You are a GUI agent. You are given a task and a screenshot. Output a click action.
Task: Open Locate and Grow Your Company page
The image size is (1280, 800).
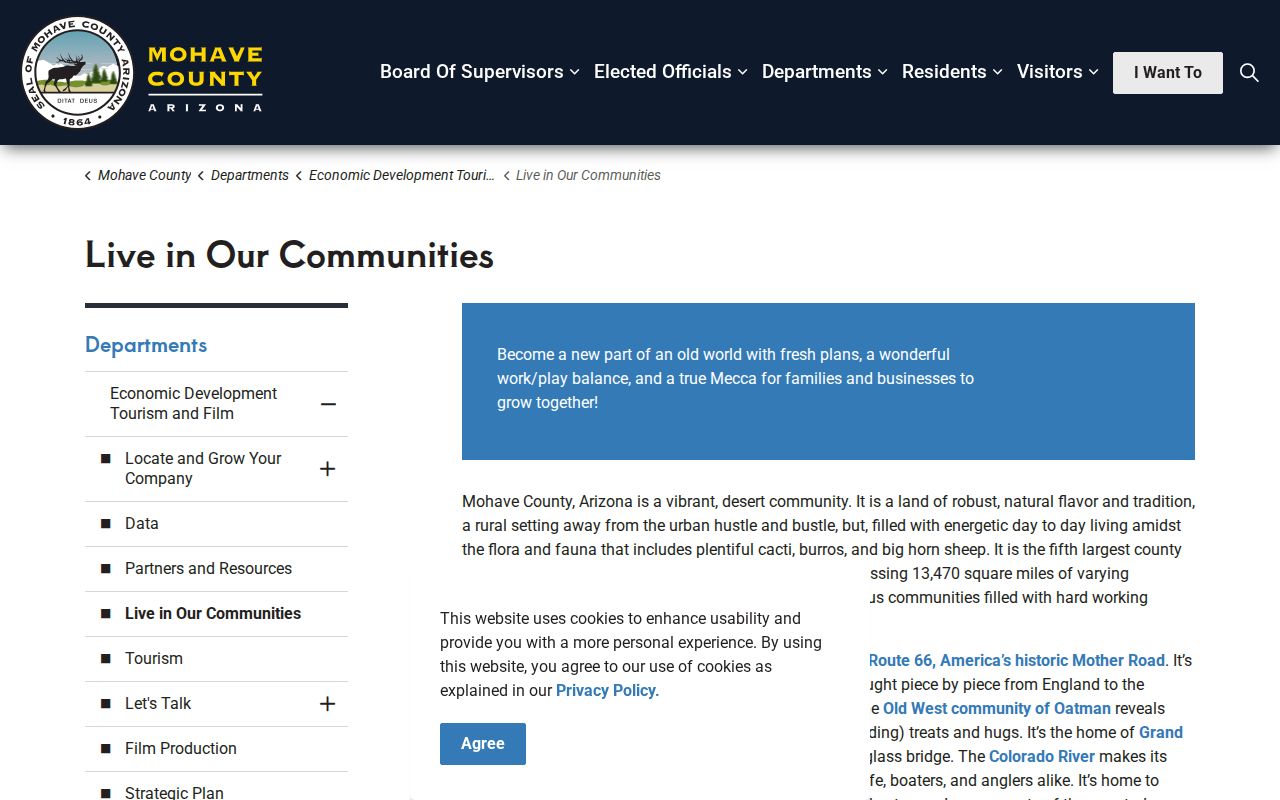coord(203,468)
